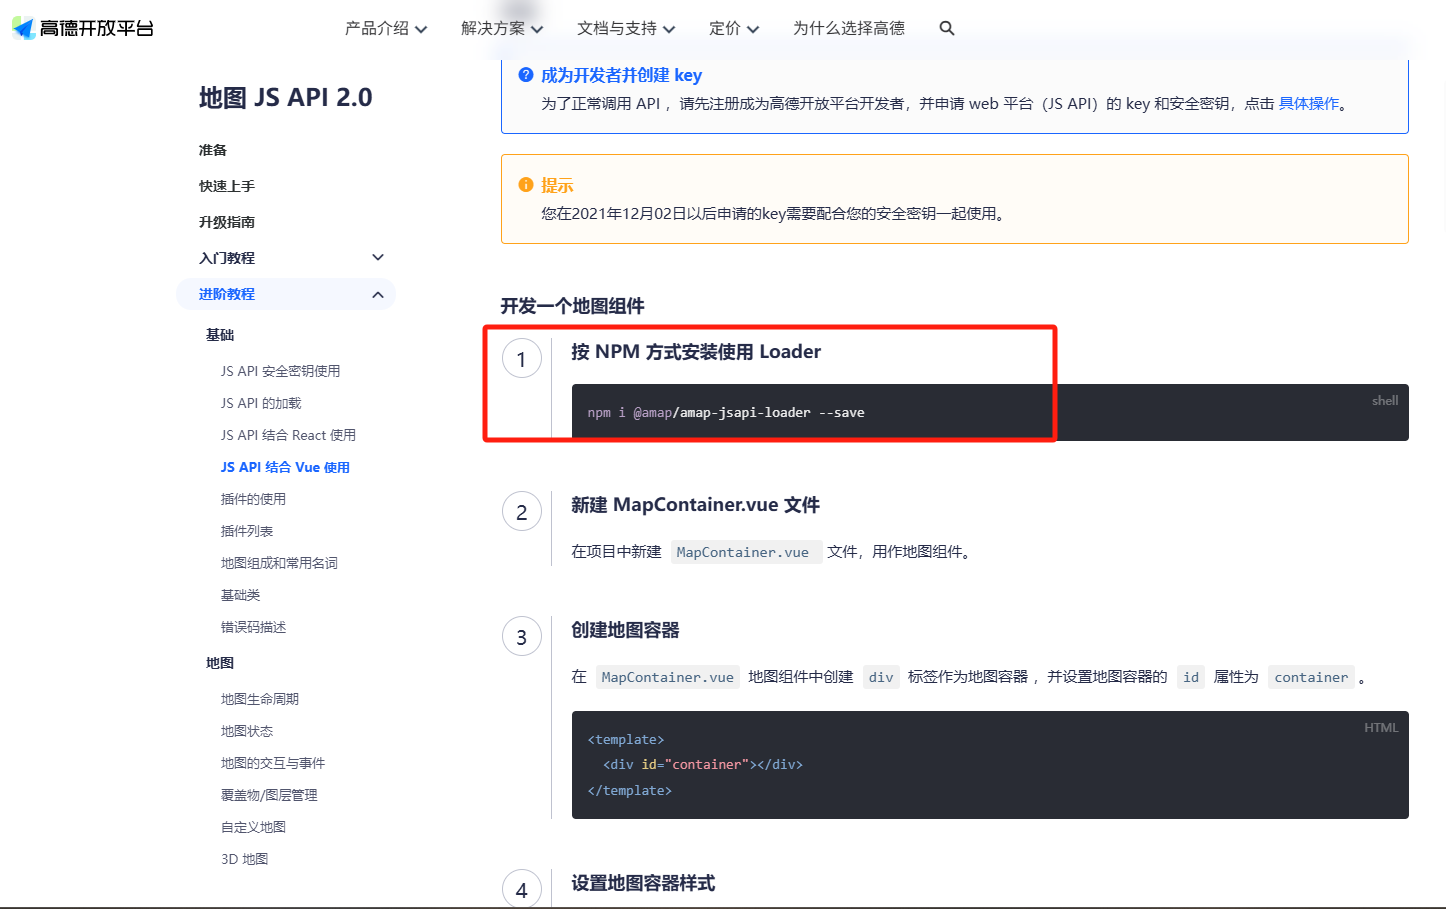Open 快速上手 in sidebar
Screen dimensions: 1446x909
pos(227,186)
